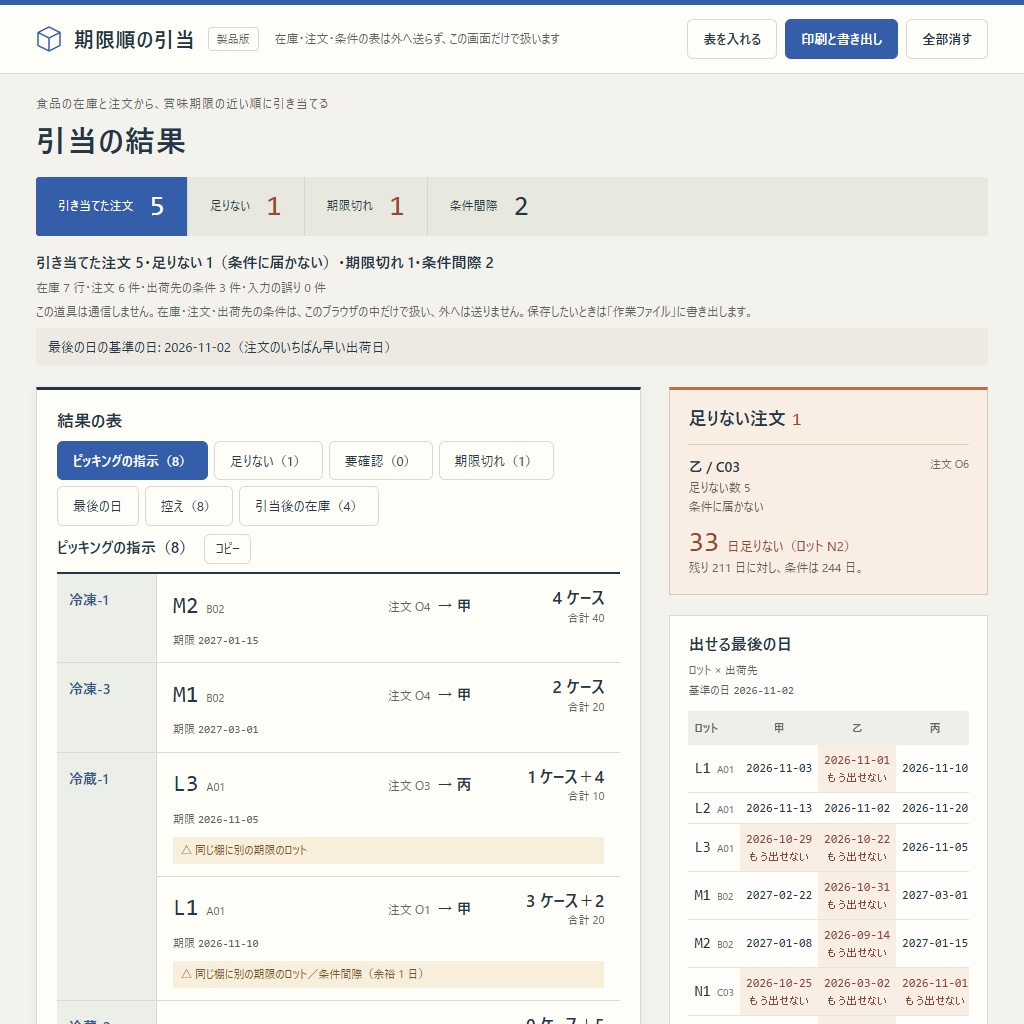This screenshot has height=1024, width=1024.
Task: Click the 冷蔵-1 location label
Action: [x=89, y=778]
